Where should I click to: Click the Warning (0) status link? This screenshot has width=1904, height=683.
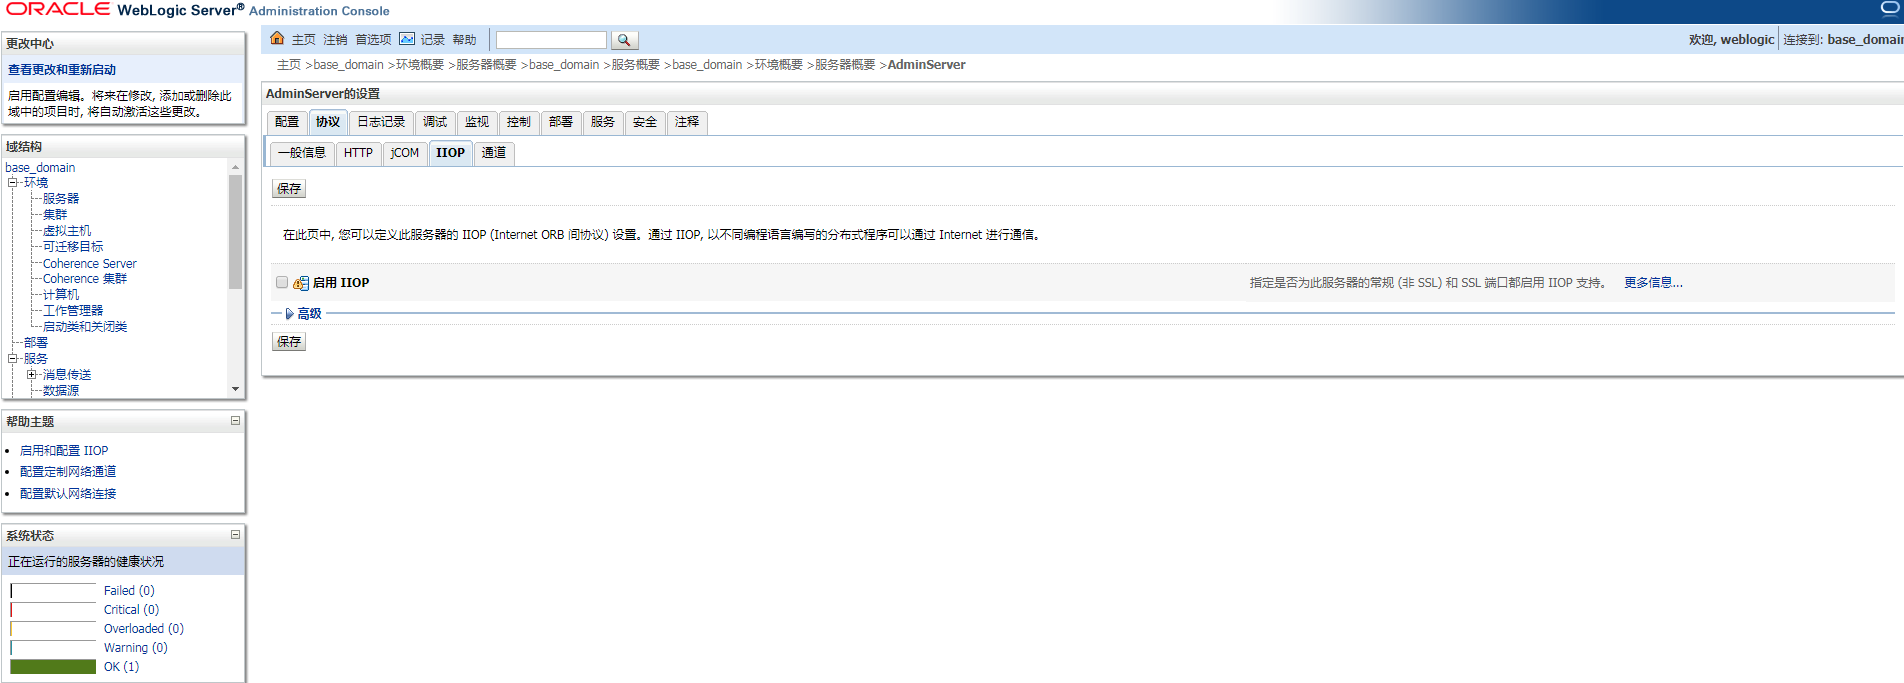[136, 648]
